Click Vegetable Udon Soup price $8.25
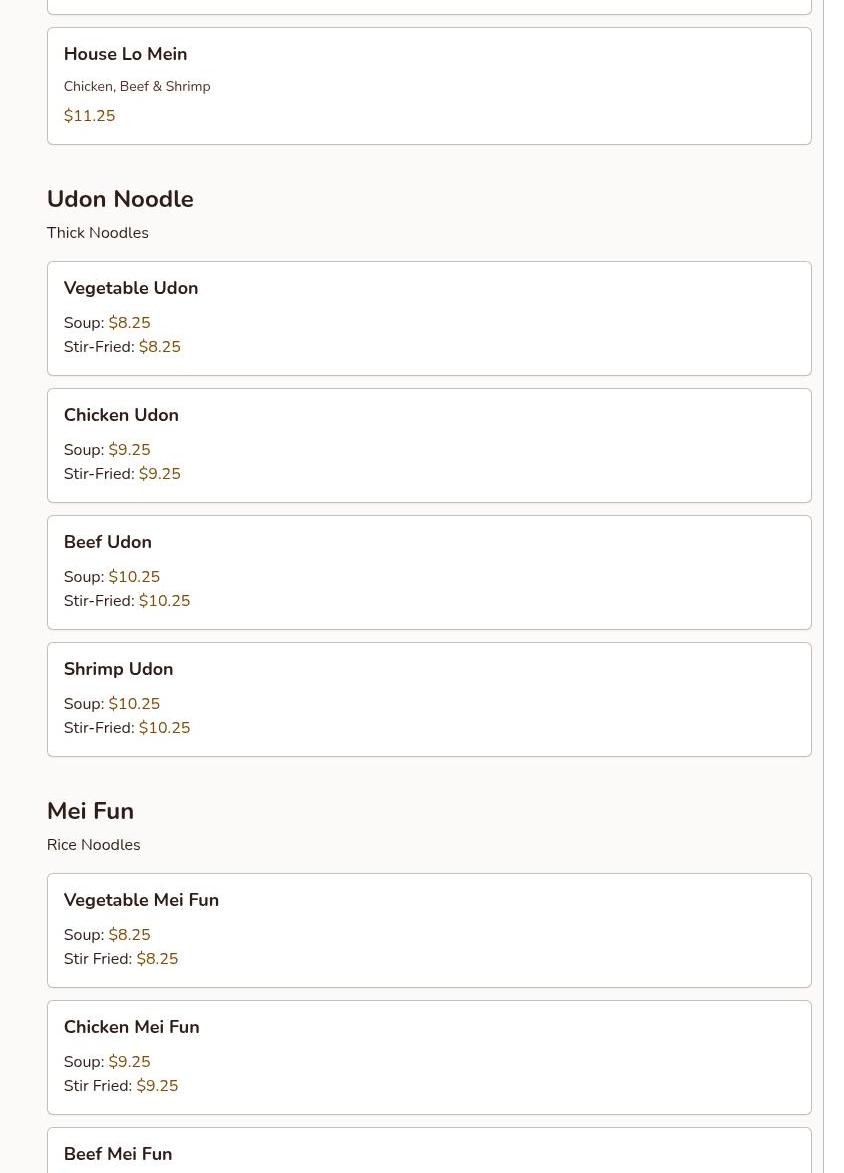 point(129,323)
